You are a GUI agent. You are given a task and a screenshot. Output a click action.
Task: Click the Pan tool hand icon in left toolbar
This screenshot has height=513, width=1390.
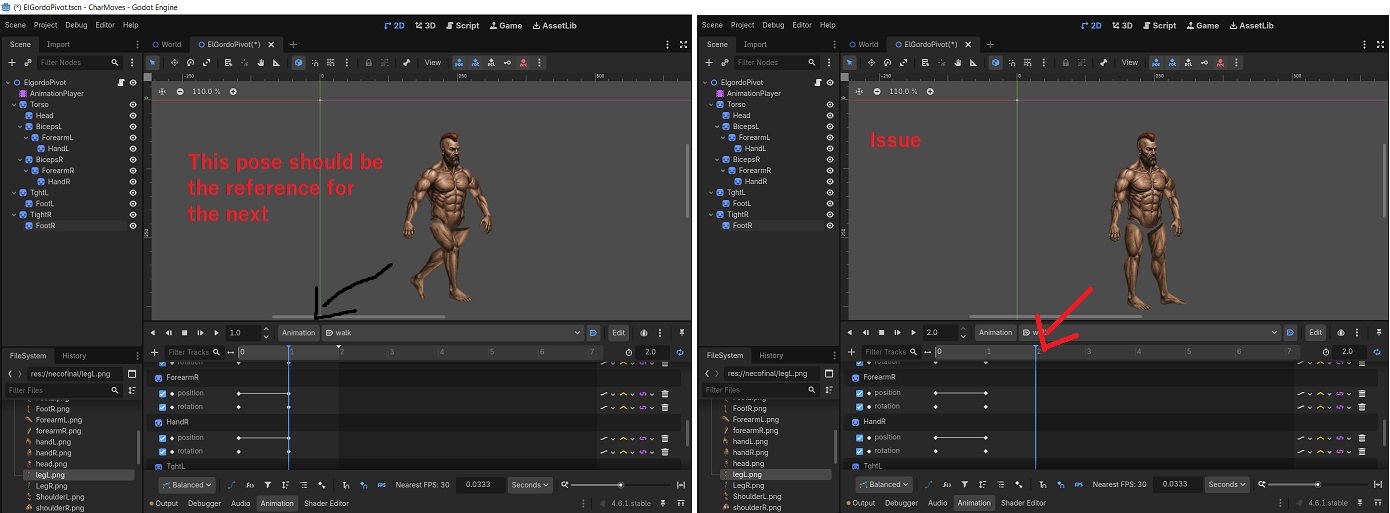tap(260, 62)
